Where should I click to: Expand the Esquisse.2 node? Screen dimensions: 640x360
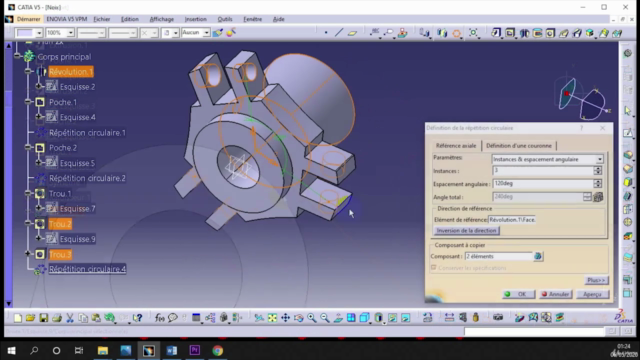coord(39,87)
